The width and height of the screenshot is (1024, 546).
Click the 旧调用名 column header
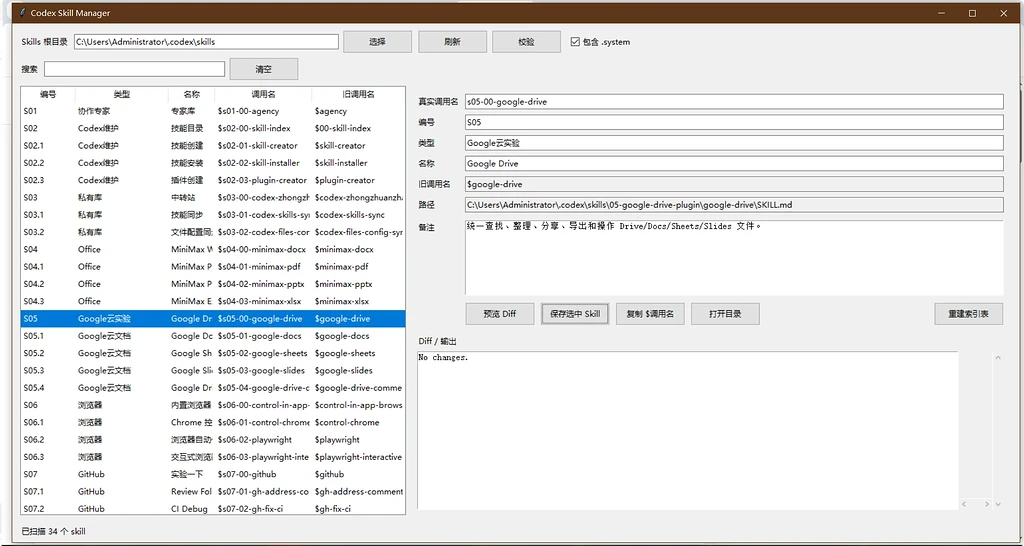pyautogui.click(x=358, y=94)
